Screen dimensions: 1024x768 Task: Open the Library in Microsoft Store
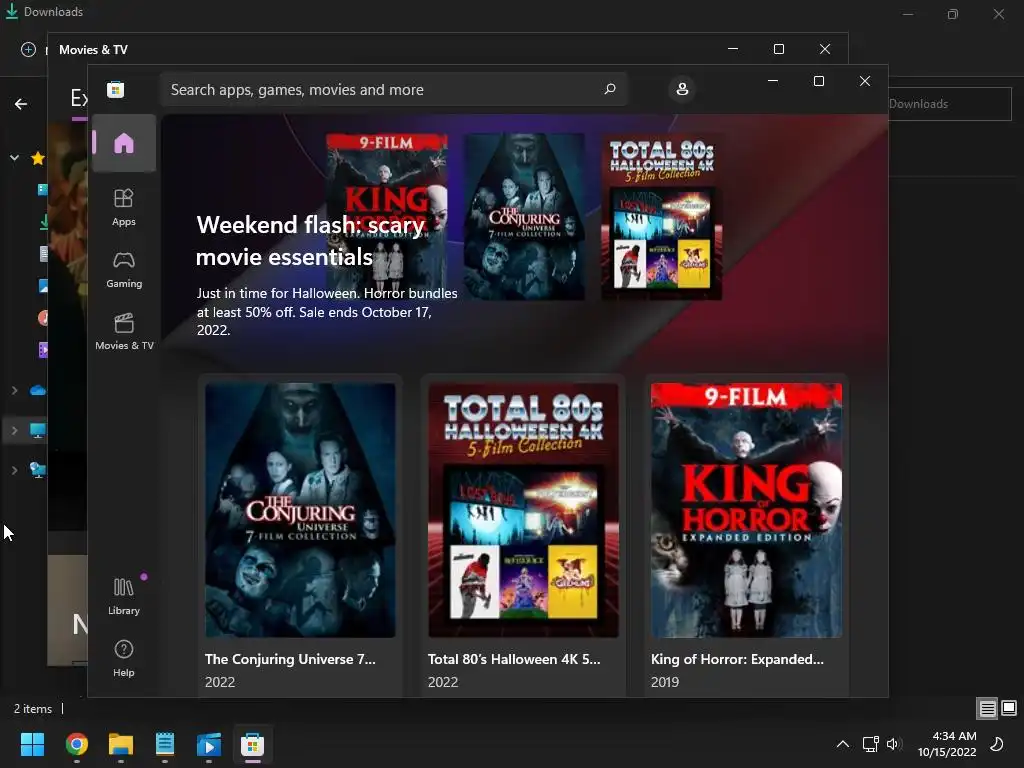pos(123,596)
